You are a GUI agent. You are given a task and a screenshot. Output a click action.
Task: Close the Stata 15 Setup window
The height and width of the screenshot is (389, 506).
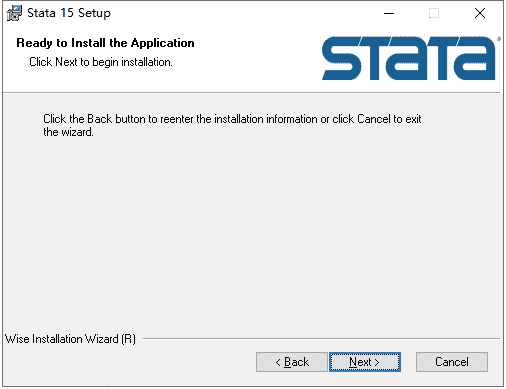pos(480,13)
